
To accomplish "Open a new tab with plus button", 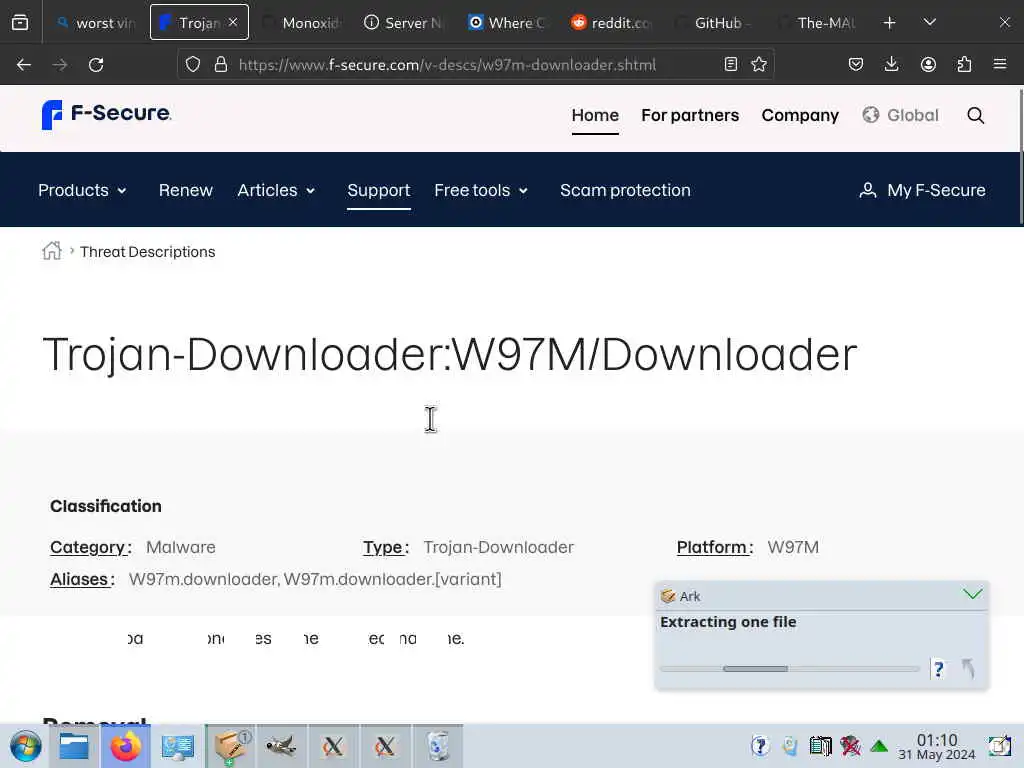I will pos(889,23).
